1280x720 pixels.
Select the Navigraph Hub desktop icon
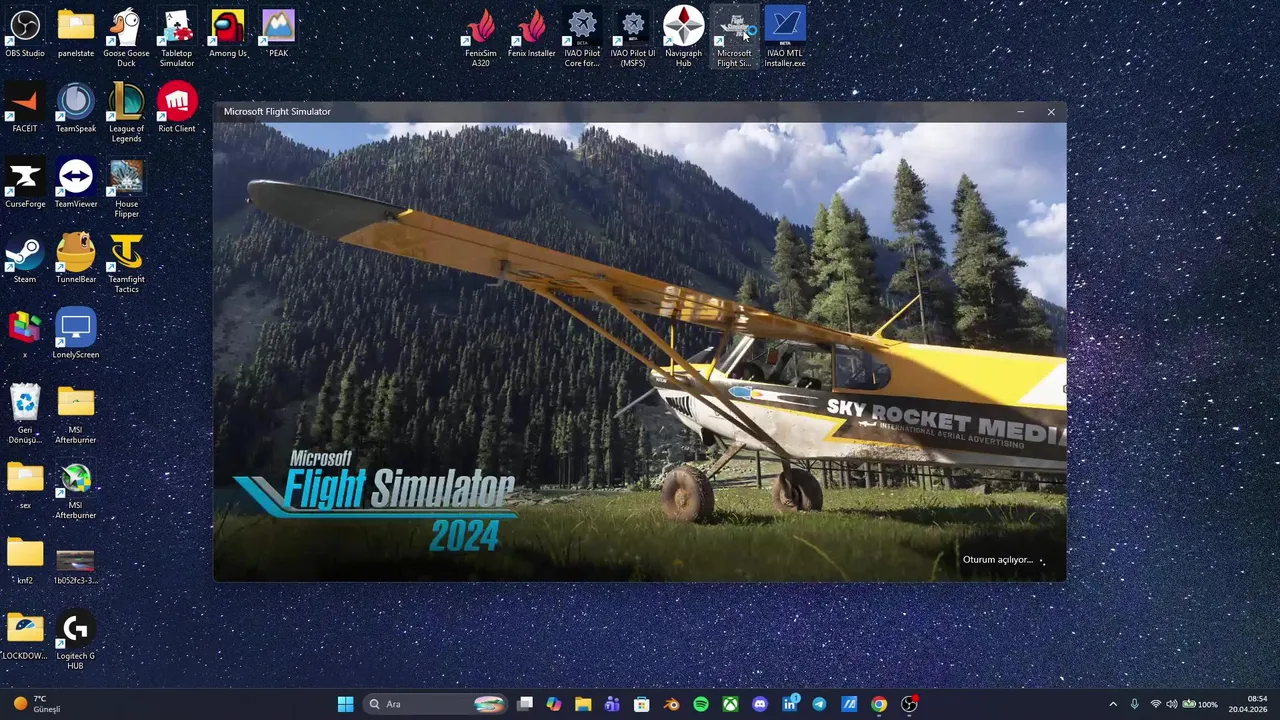684,37
